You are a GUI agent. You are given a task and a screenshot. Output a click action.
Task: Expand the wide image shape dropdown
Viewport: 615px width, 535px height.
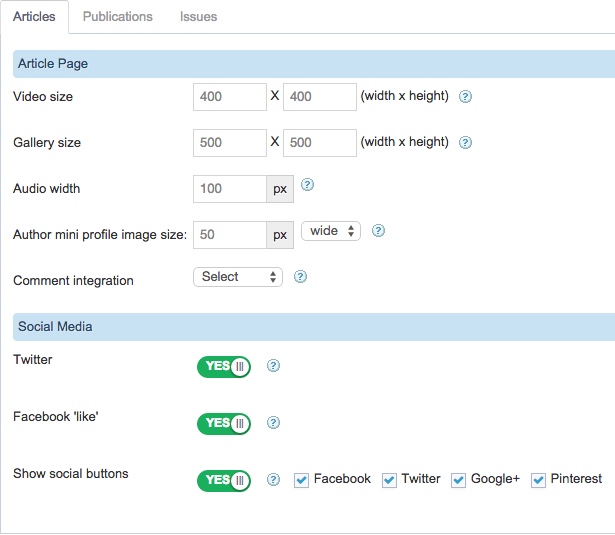331,231
